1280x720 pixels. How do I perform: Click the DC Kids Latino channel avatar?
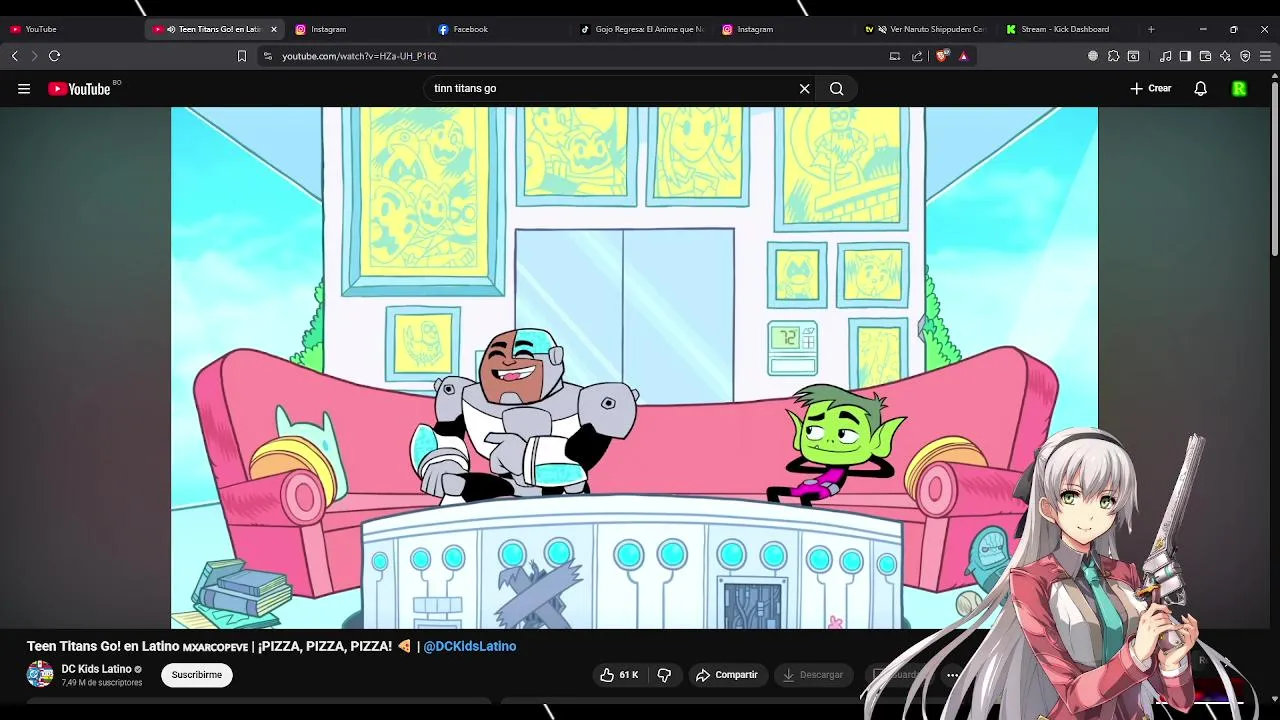[x=40, y=674]
